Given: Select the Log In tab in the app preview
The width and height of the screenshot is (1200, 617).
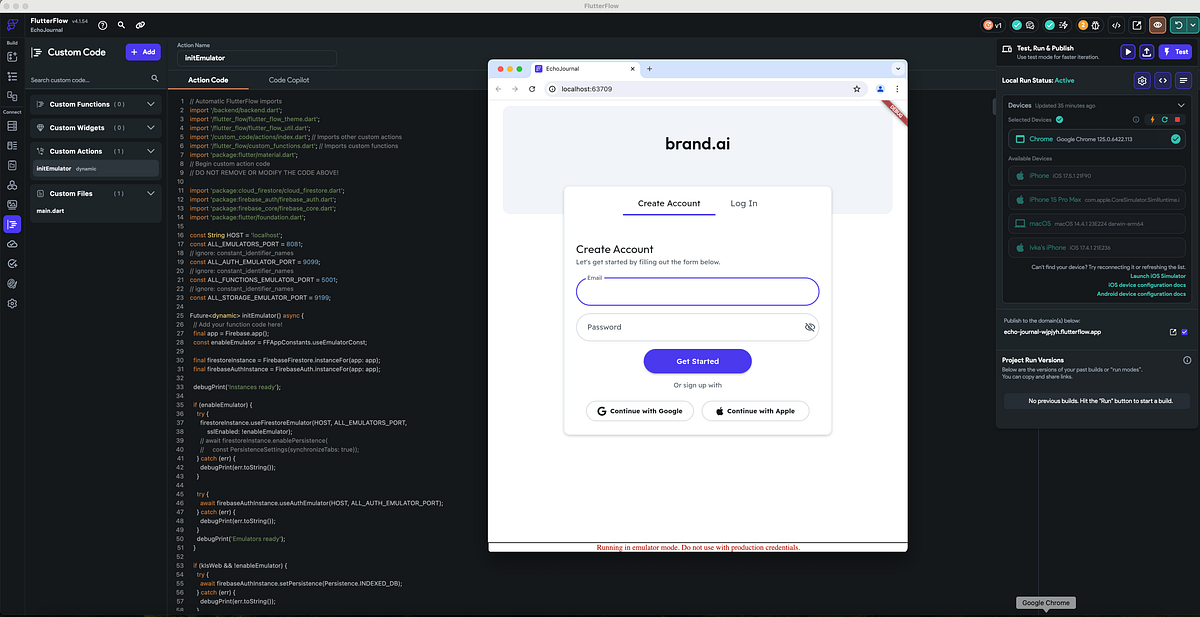Looking at the screenshot, I should (743, 203).
